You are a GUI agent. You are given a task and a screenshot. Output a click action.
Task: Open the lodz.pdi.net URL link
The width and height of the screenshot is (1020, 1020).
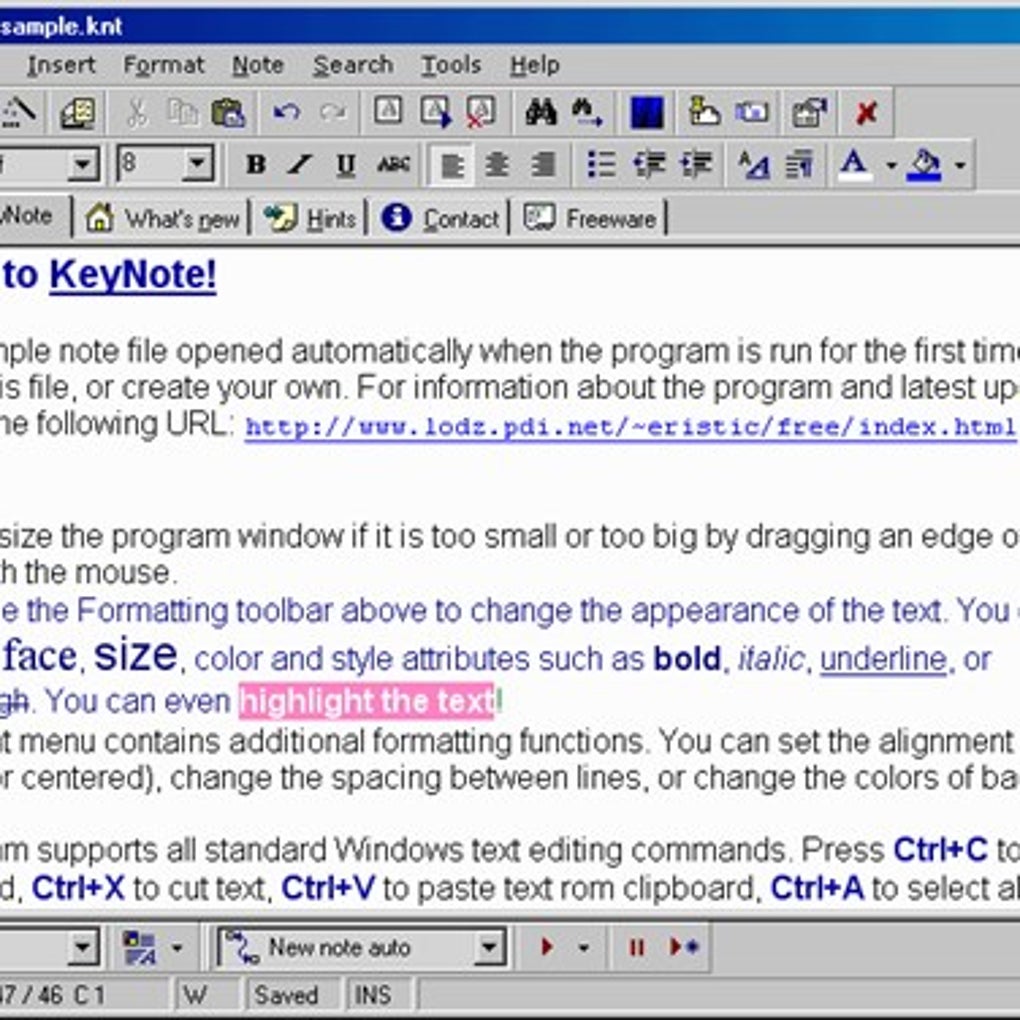[630, 427]
